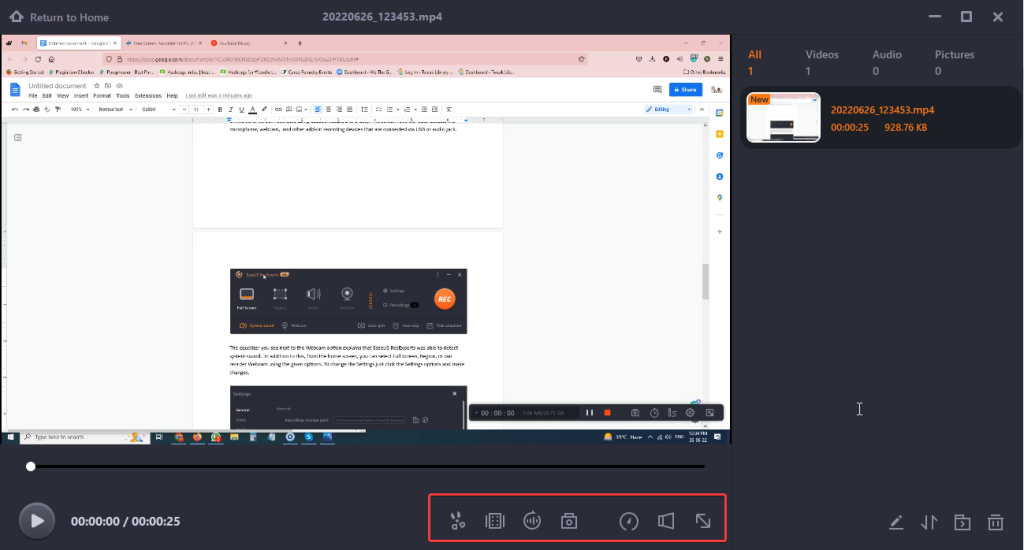The height and width of the screenshot is (550, 1024).
Task: Open the playback speed gauge
Action: tap(629, 520)
